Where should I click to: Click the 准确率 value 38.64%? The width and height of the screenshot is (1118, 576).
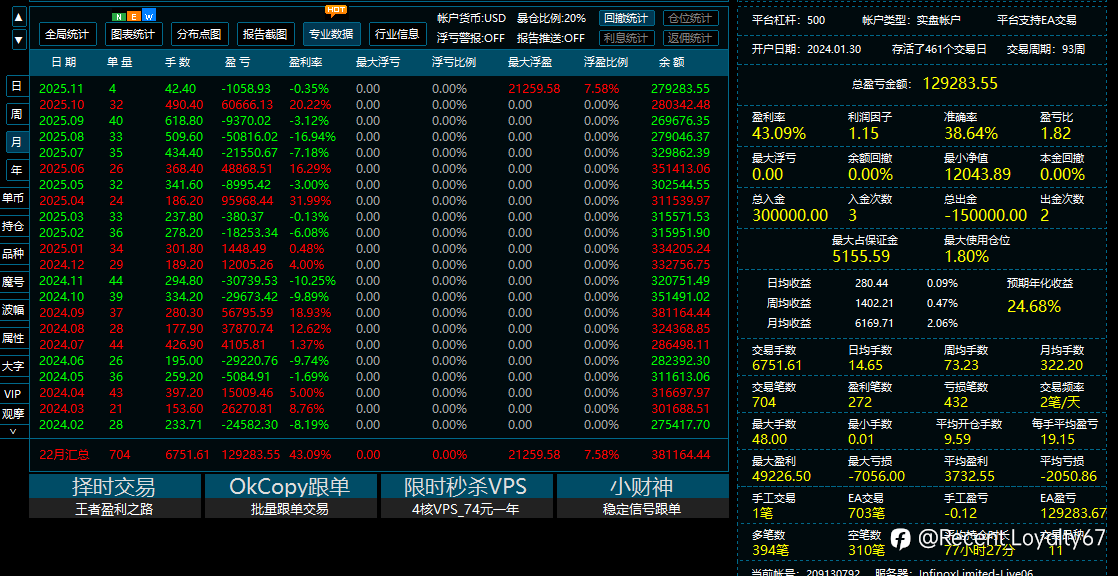click(x=970, y=133)
